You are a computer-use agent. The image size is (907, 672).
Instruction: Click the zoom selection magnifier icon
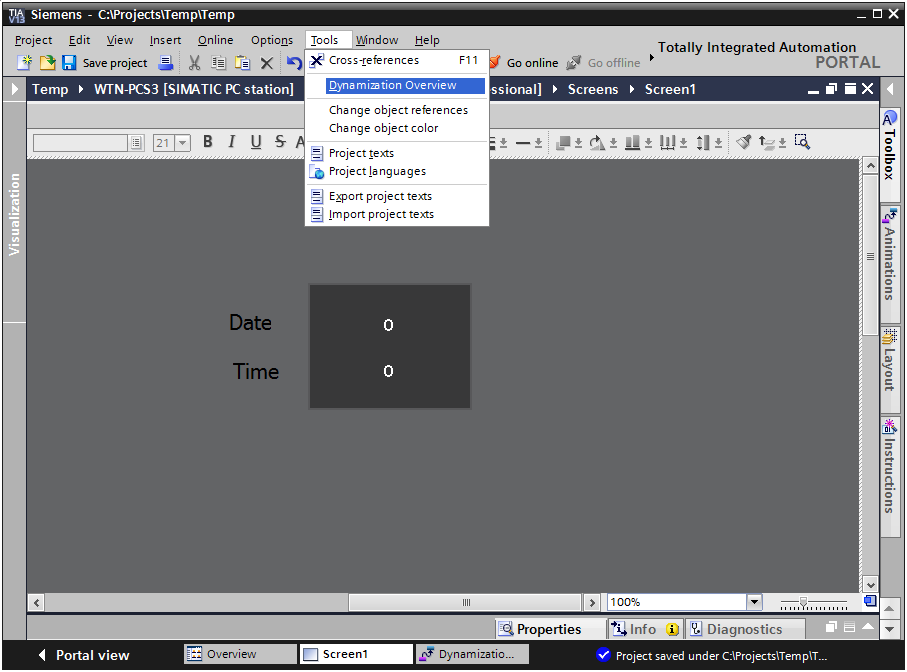(x=802, y=142)
